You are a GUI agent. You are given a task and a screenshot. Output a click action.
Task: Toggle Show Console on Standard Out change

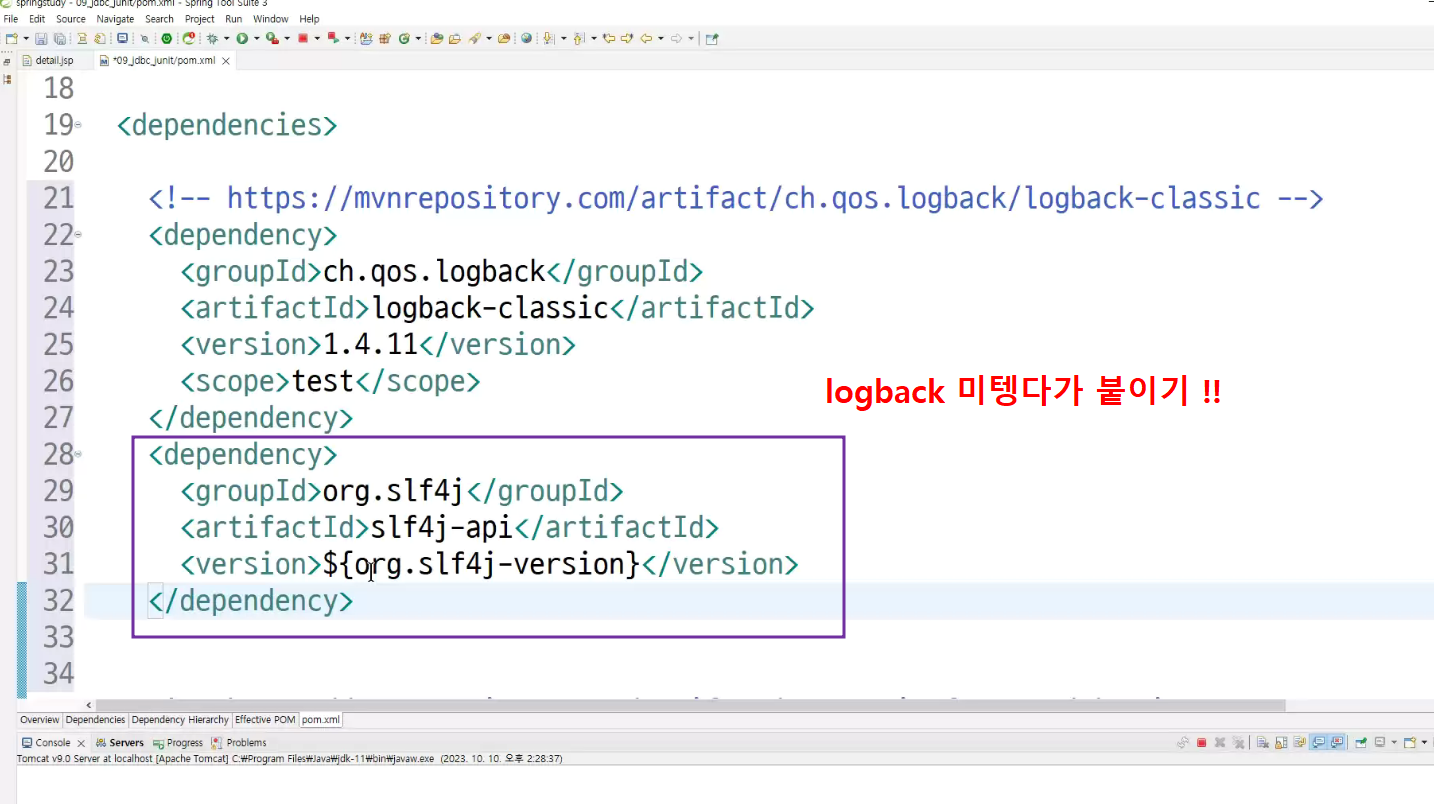click(1319, 743)
